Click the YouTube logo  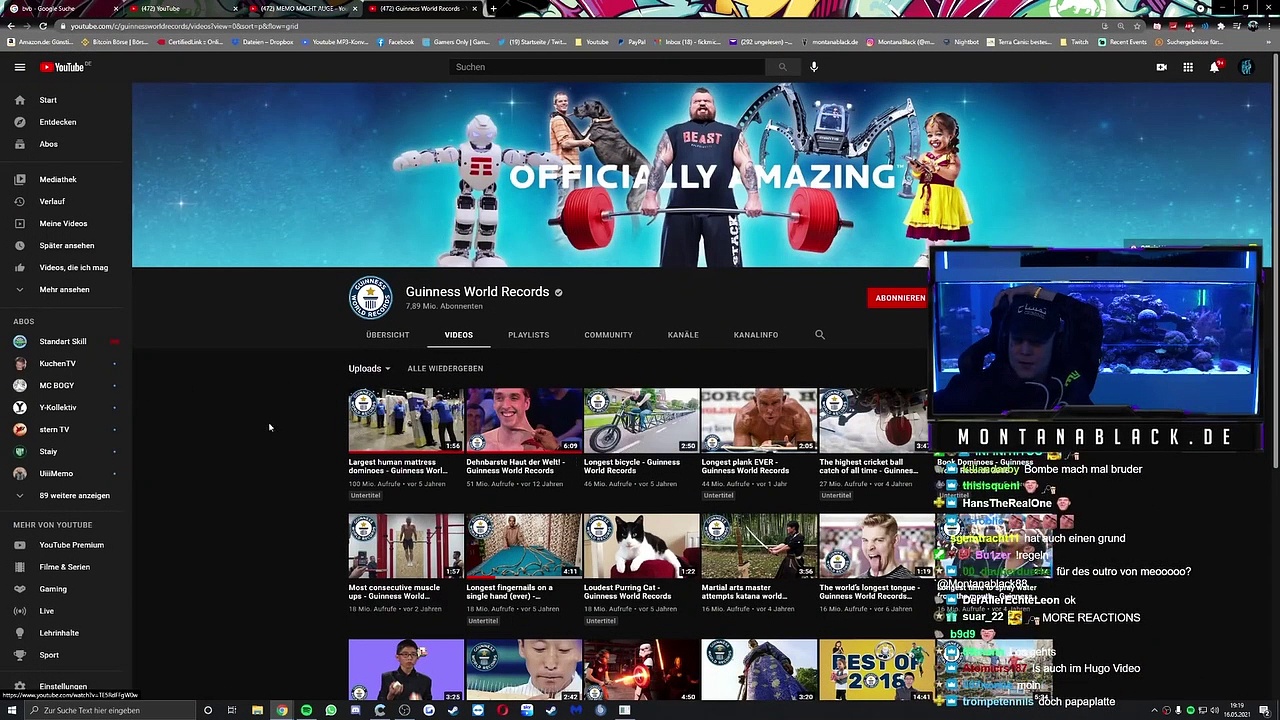(x=64, y=67)
